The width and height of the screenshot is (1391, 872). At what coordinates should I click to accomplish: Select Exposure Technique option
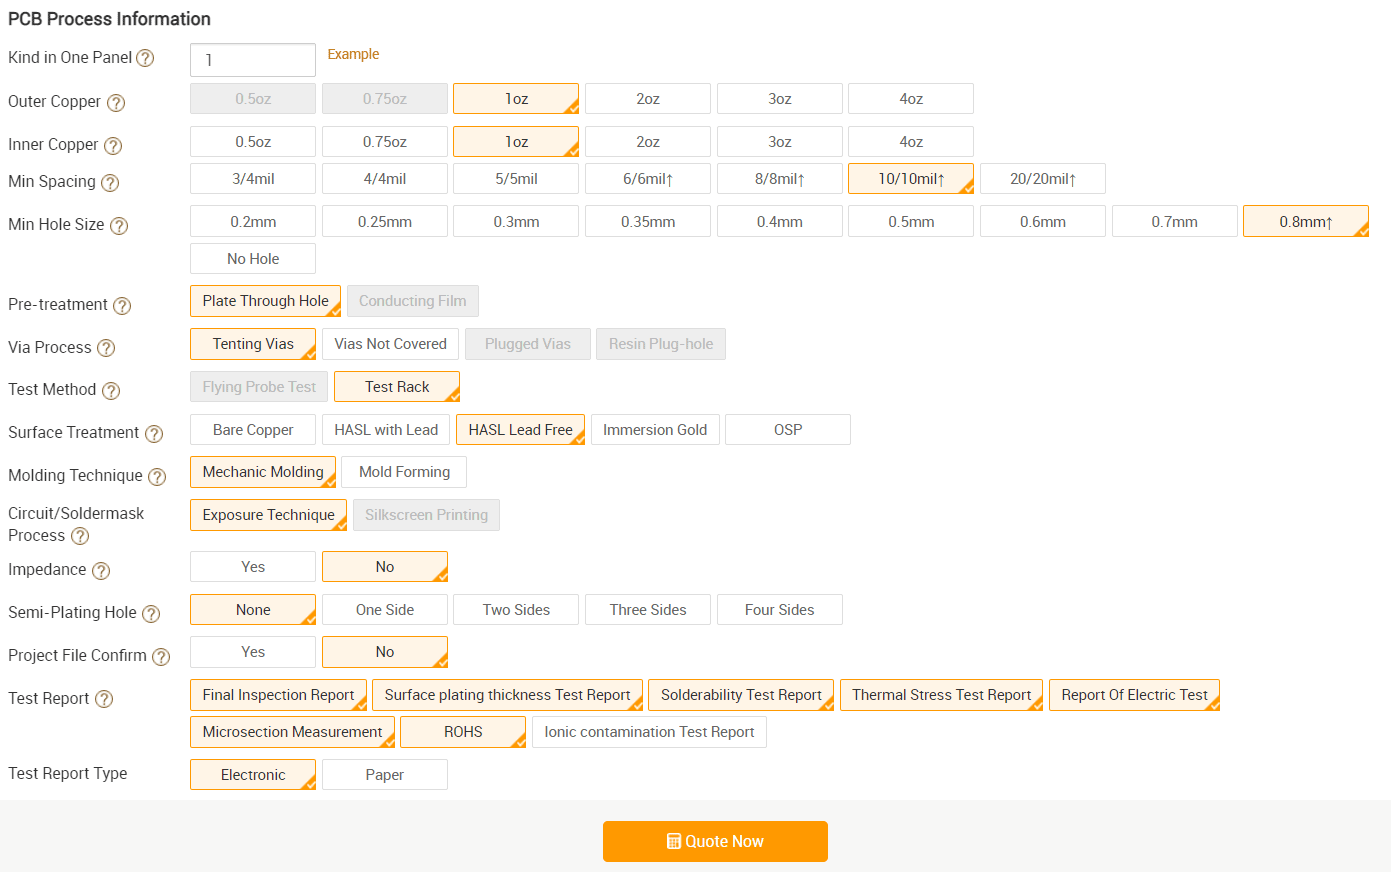tap(269, 515)
